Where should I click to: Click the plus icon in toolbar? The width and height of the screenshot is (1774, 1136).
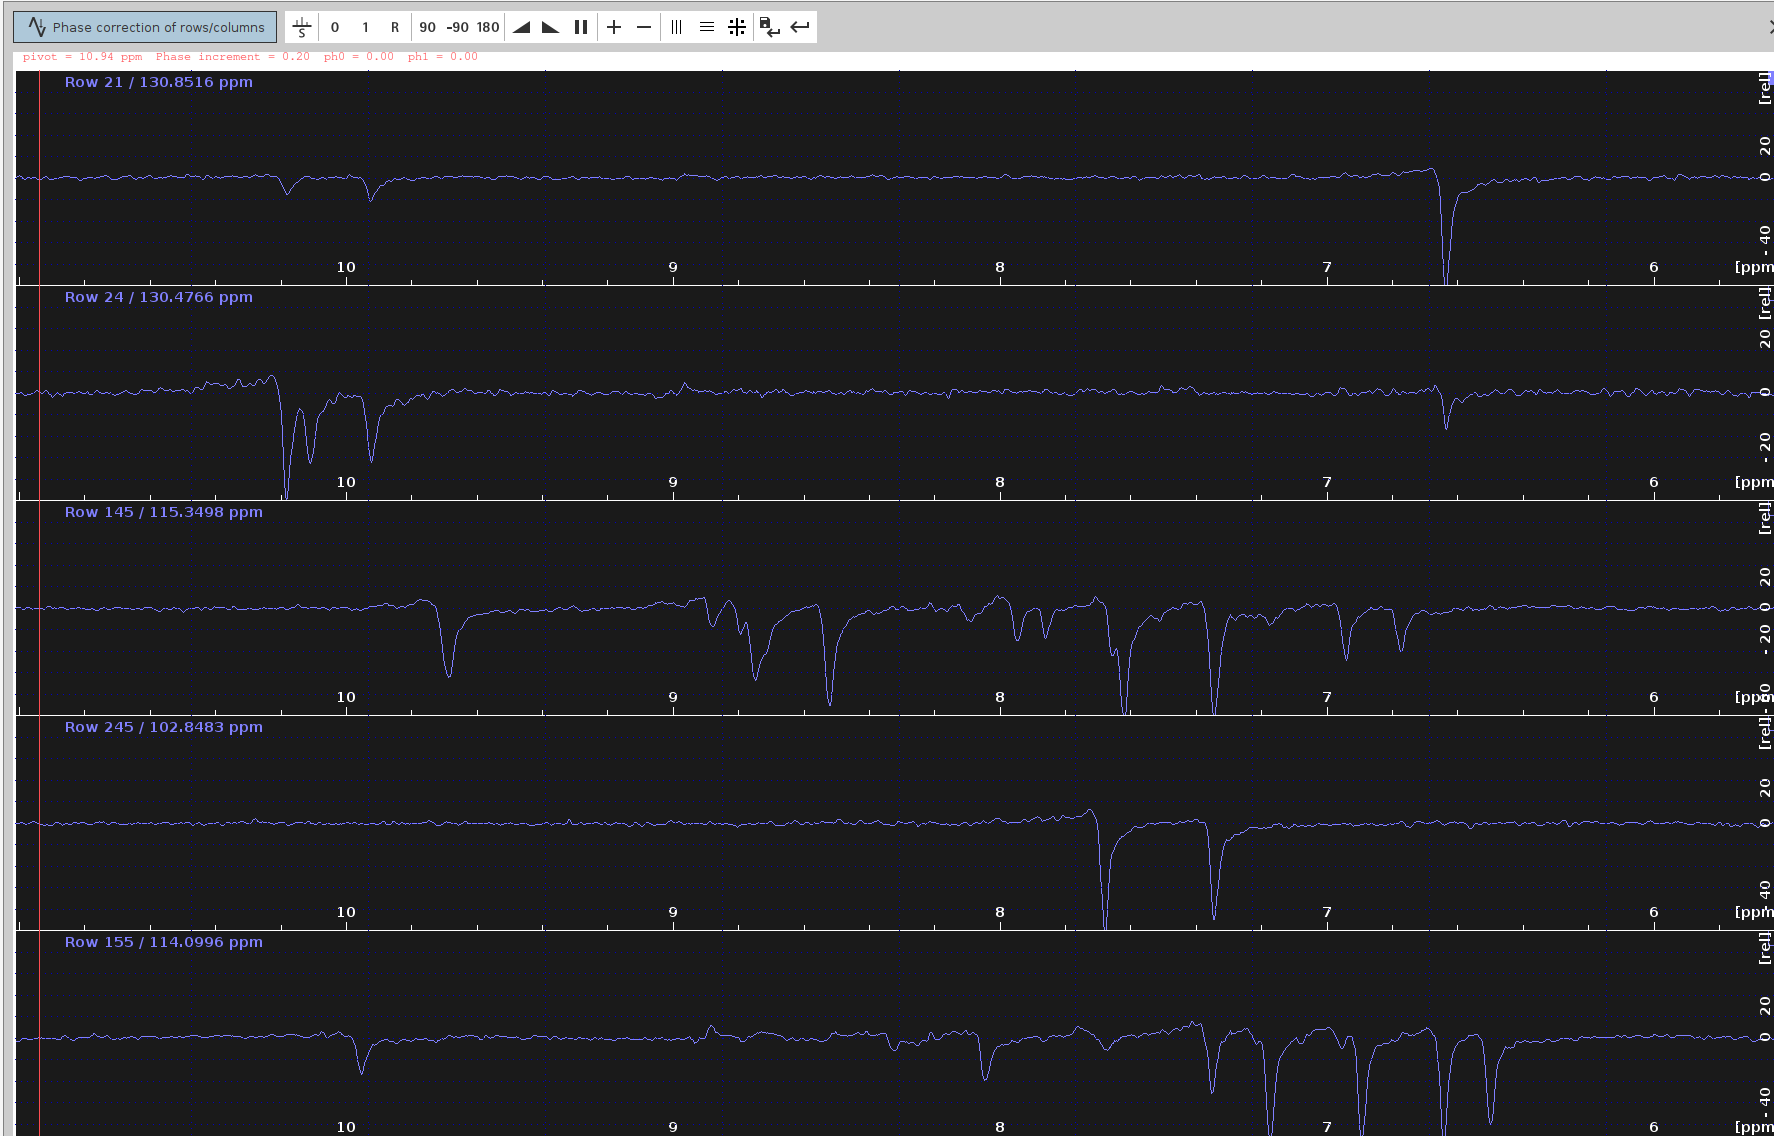(x=614, y=27)
